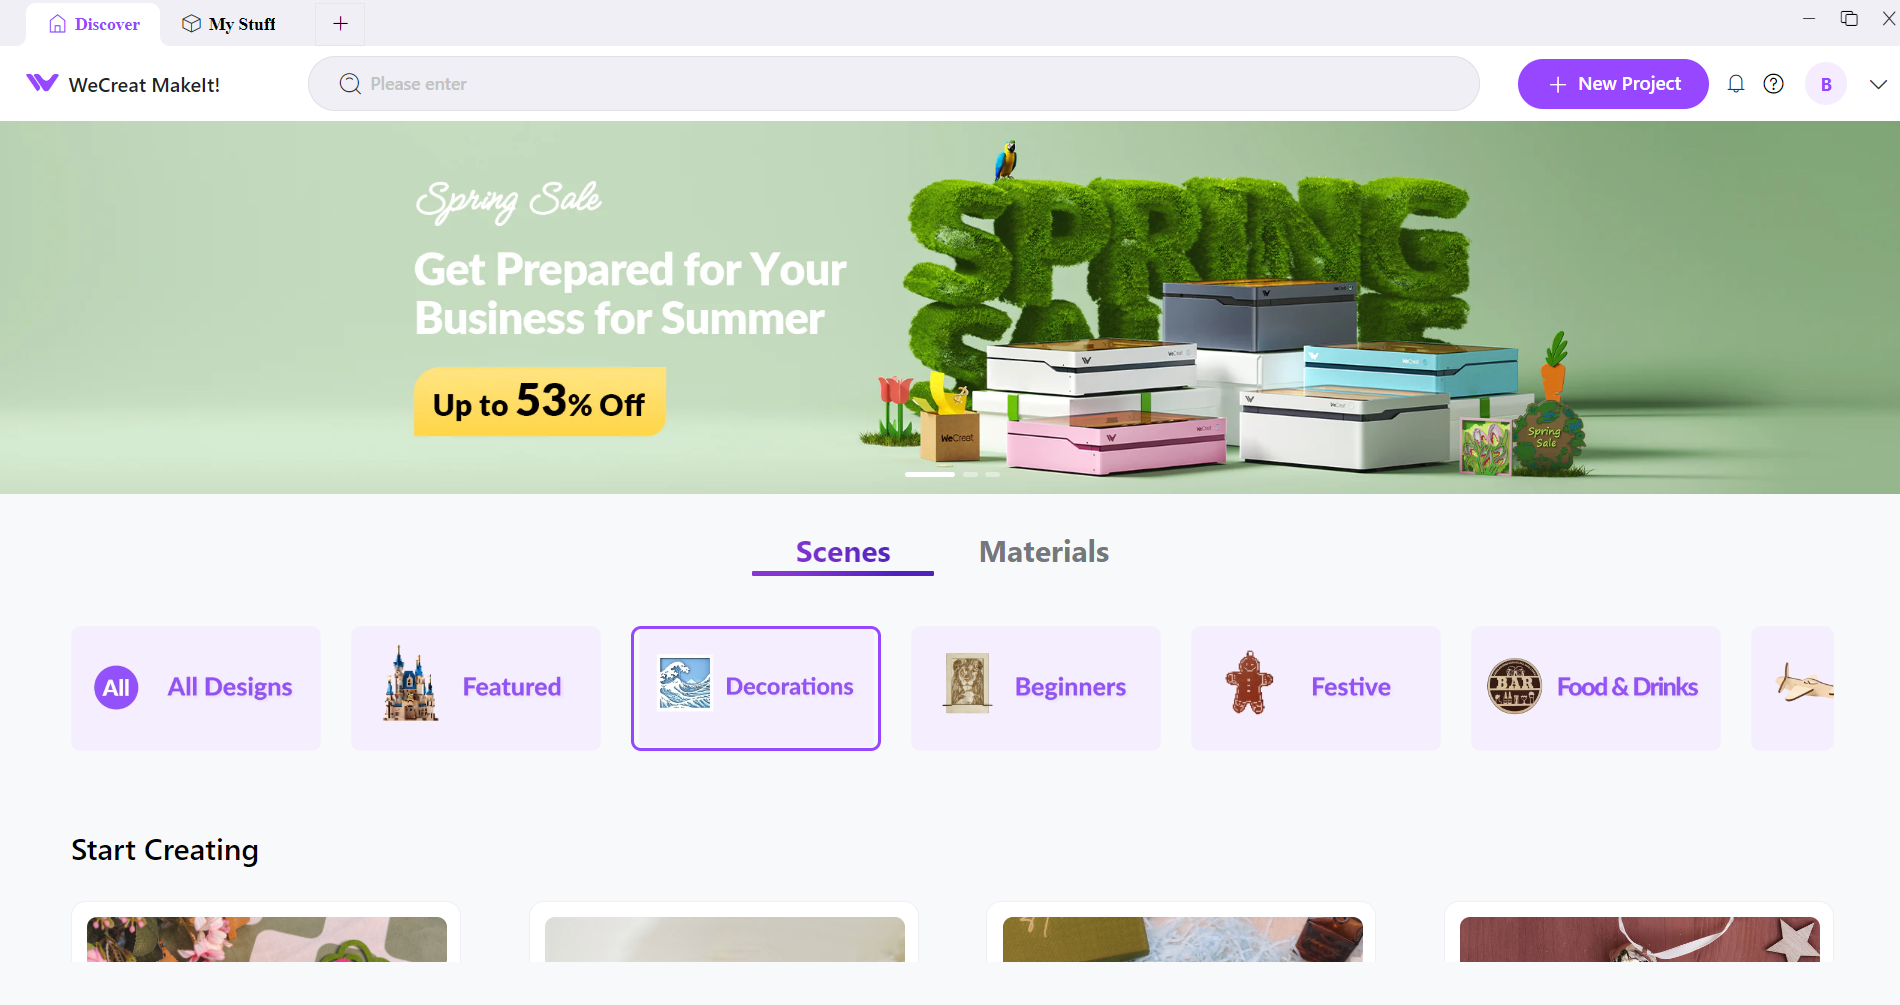Add a new tab with plus icon

[340, 23]
